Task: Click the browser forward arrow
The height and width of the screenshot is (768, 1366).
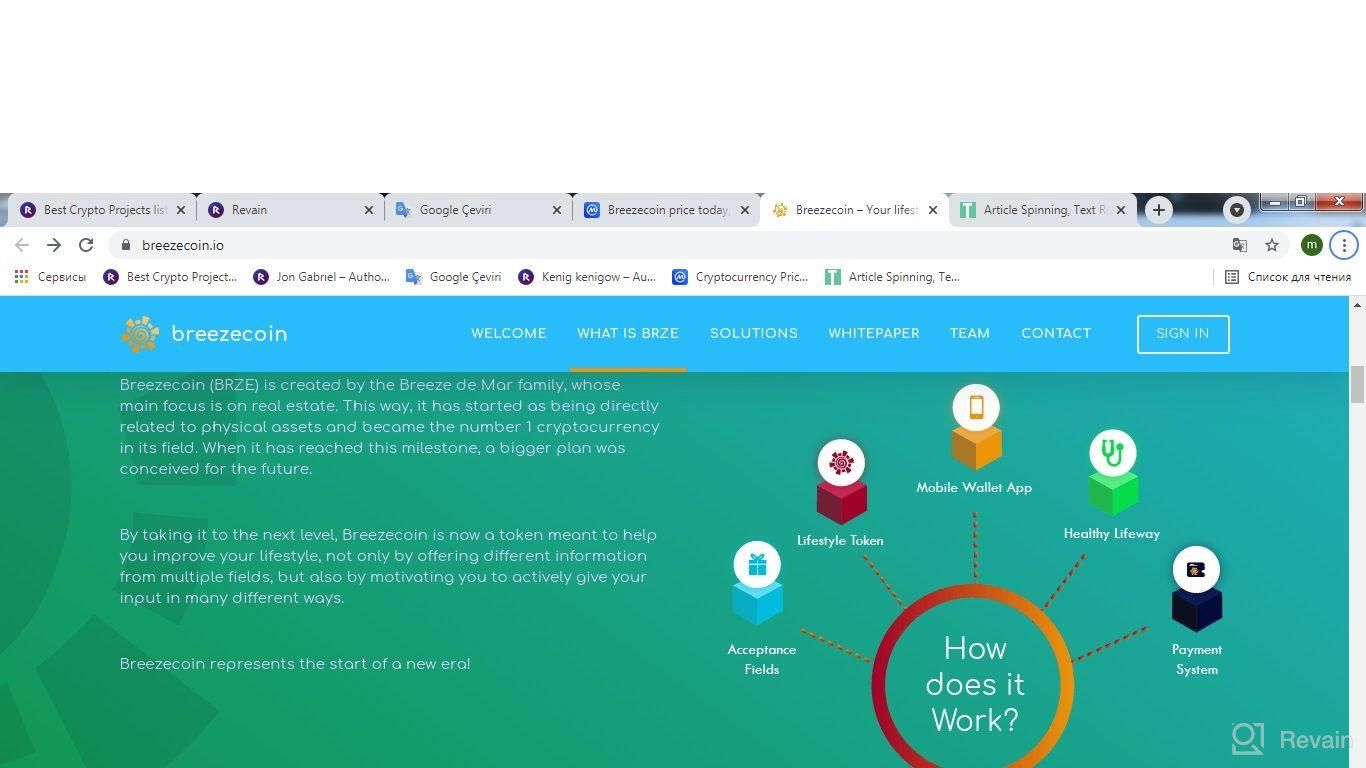Action: click(54, 245)
